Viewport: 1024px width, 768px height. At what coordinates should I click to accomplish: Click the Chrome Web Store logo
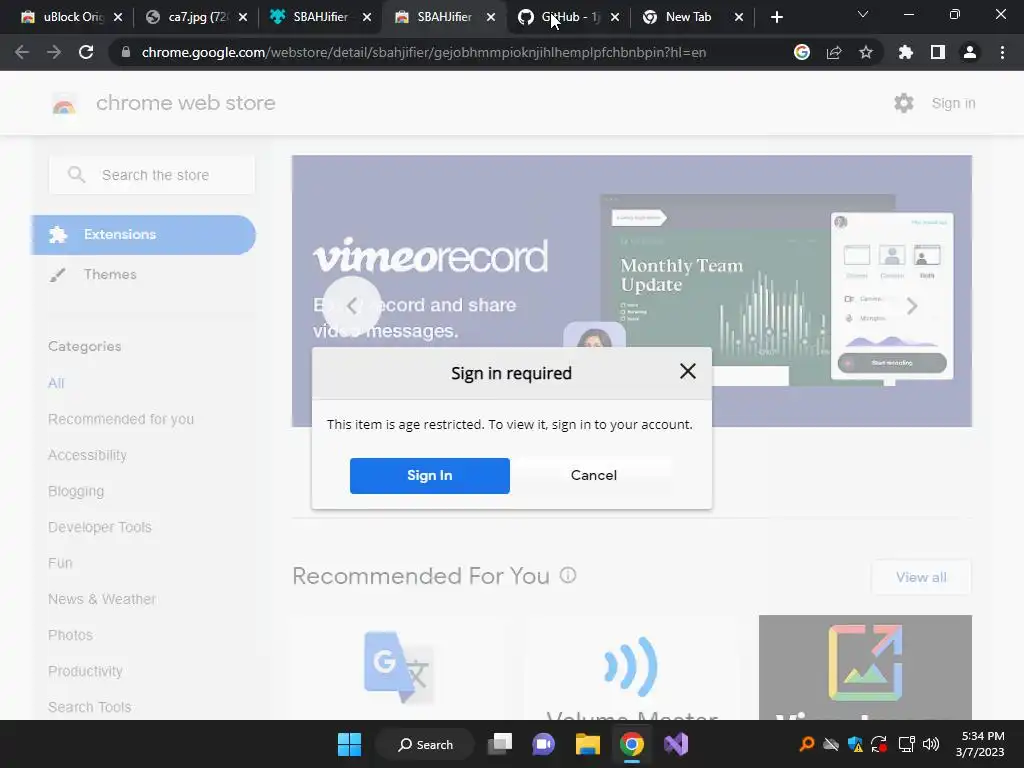[x=64, y=104]
